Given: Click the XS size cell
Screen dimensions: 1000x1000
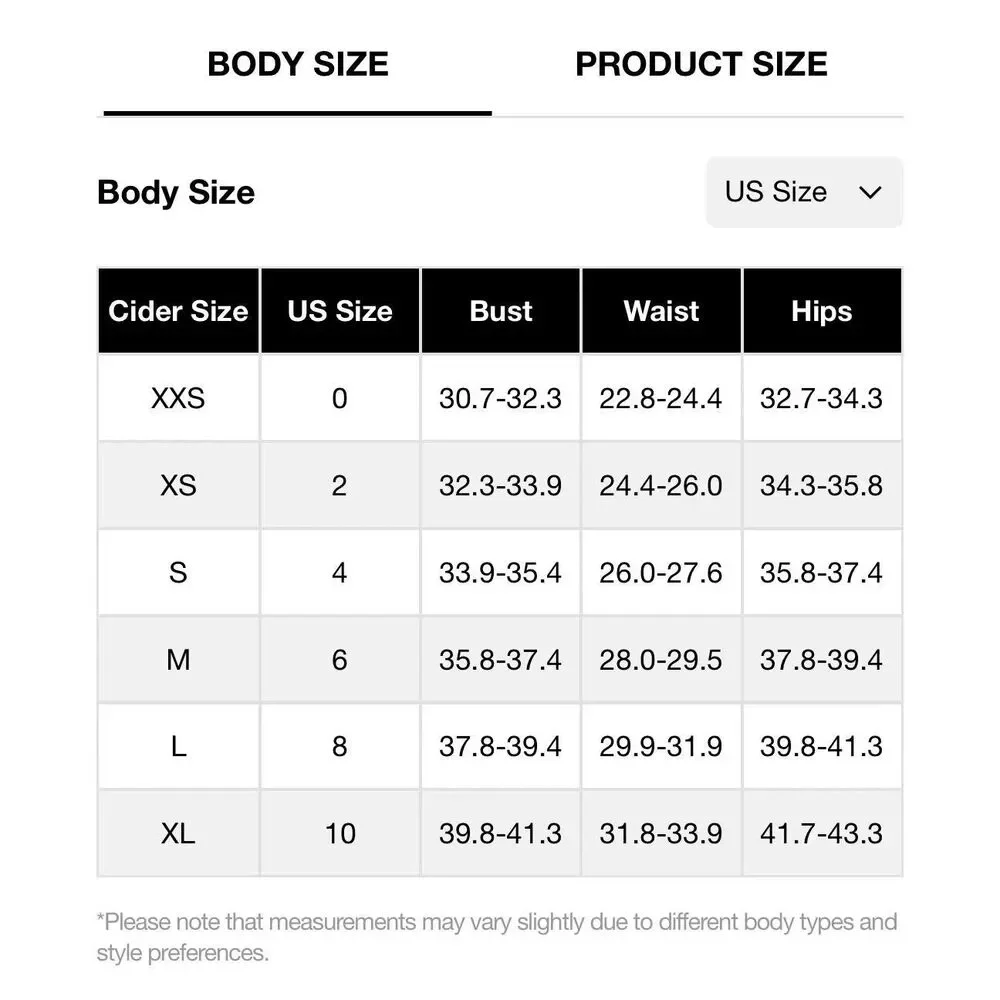Looking at the screenshot, I should click(178, 486).
